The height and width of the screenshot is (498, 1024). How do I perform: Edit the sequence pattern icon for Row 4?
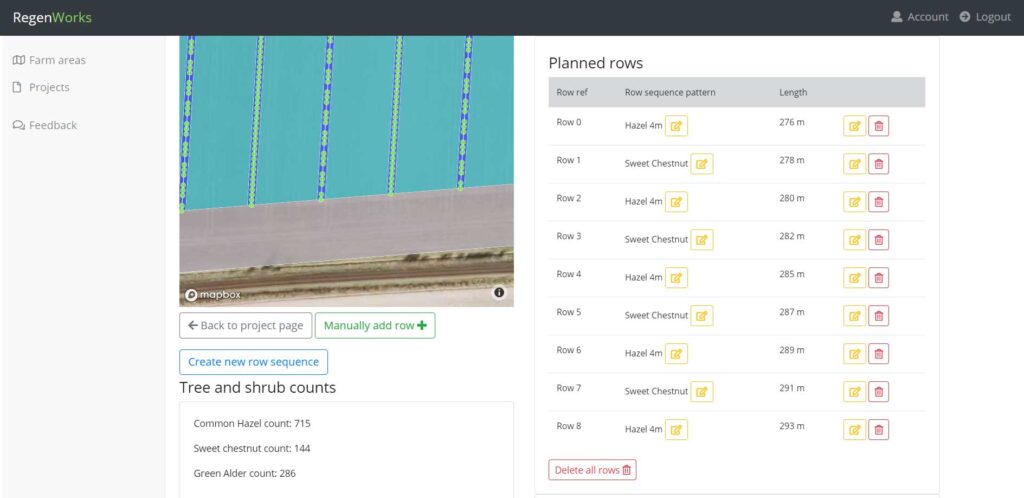click(676, 277)
